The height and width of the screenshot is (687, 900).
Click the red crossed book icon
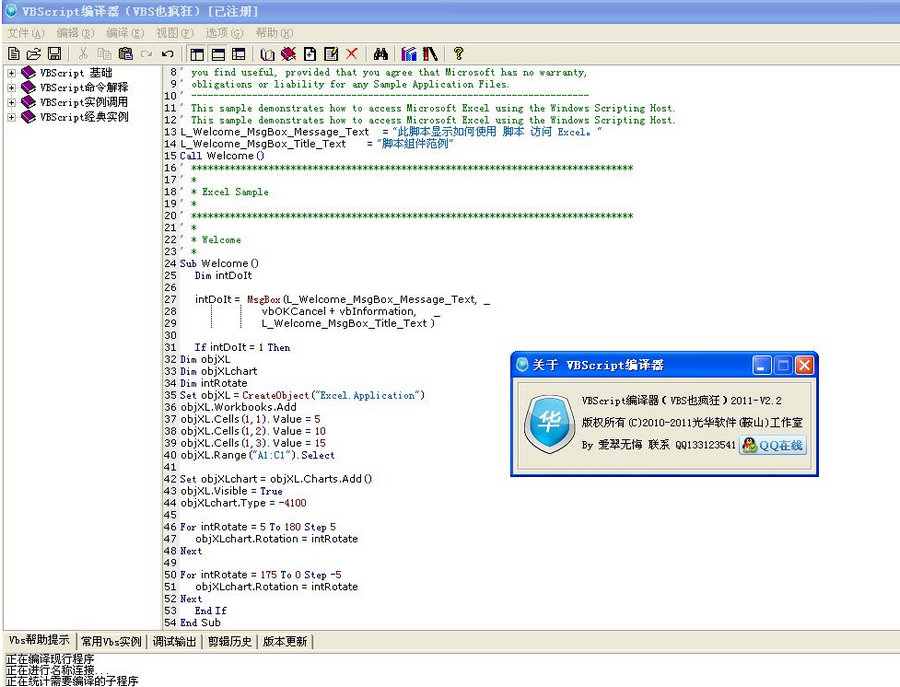click(x=289, y=54)
